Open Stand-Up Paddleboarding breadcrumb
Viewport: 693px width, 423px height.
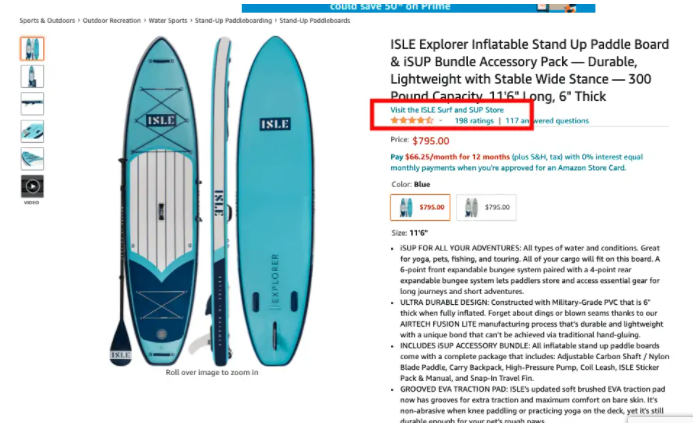[x=233, y=20]
